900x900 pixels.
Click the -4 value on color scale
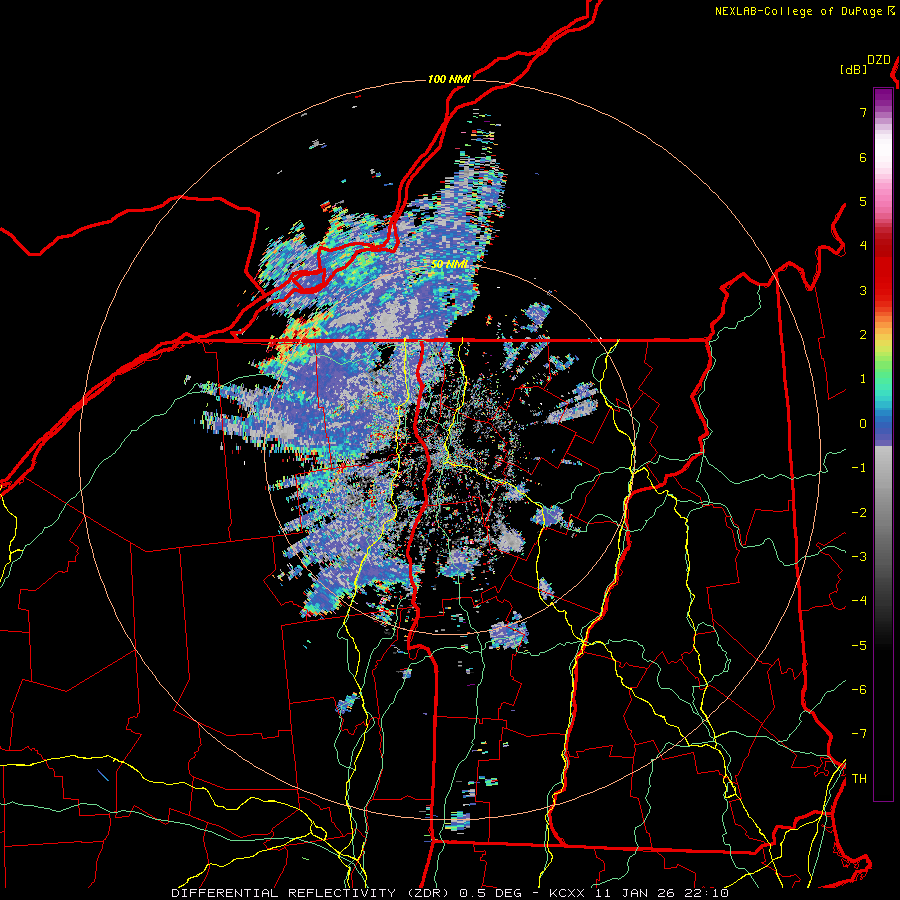tap(859, 601)
